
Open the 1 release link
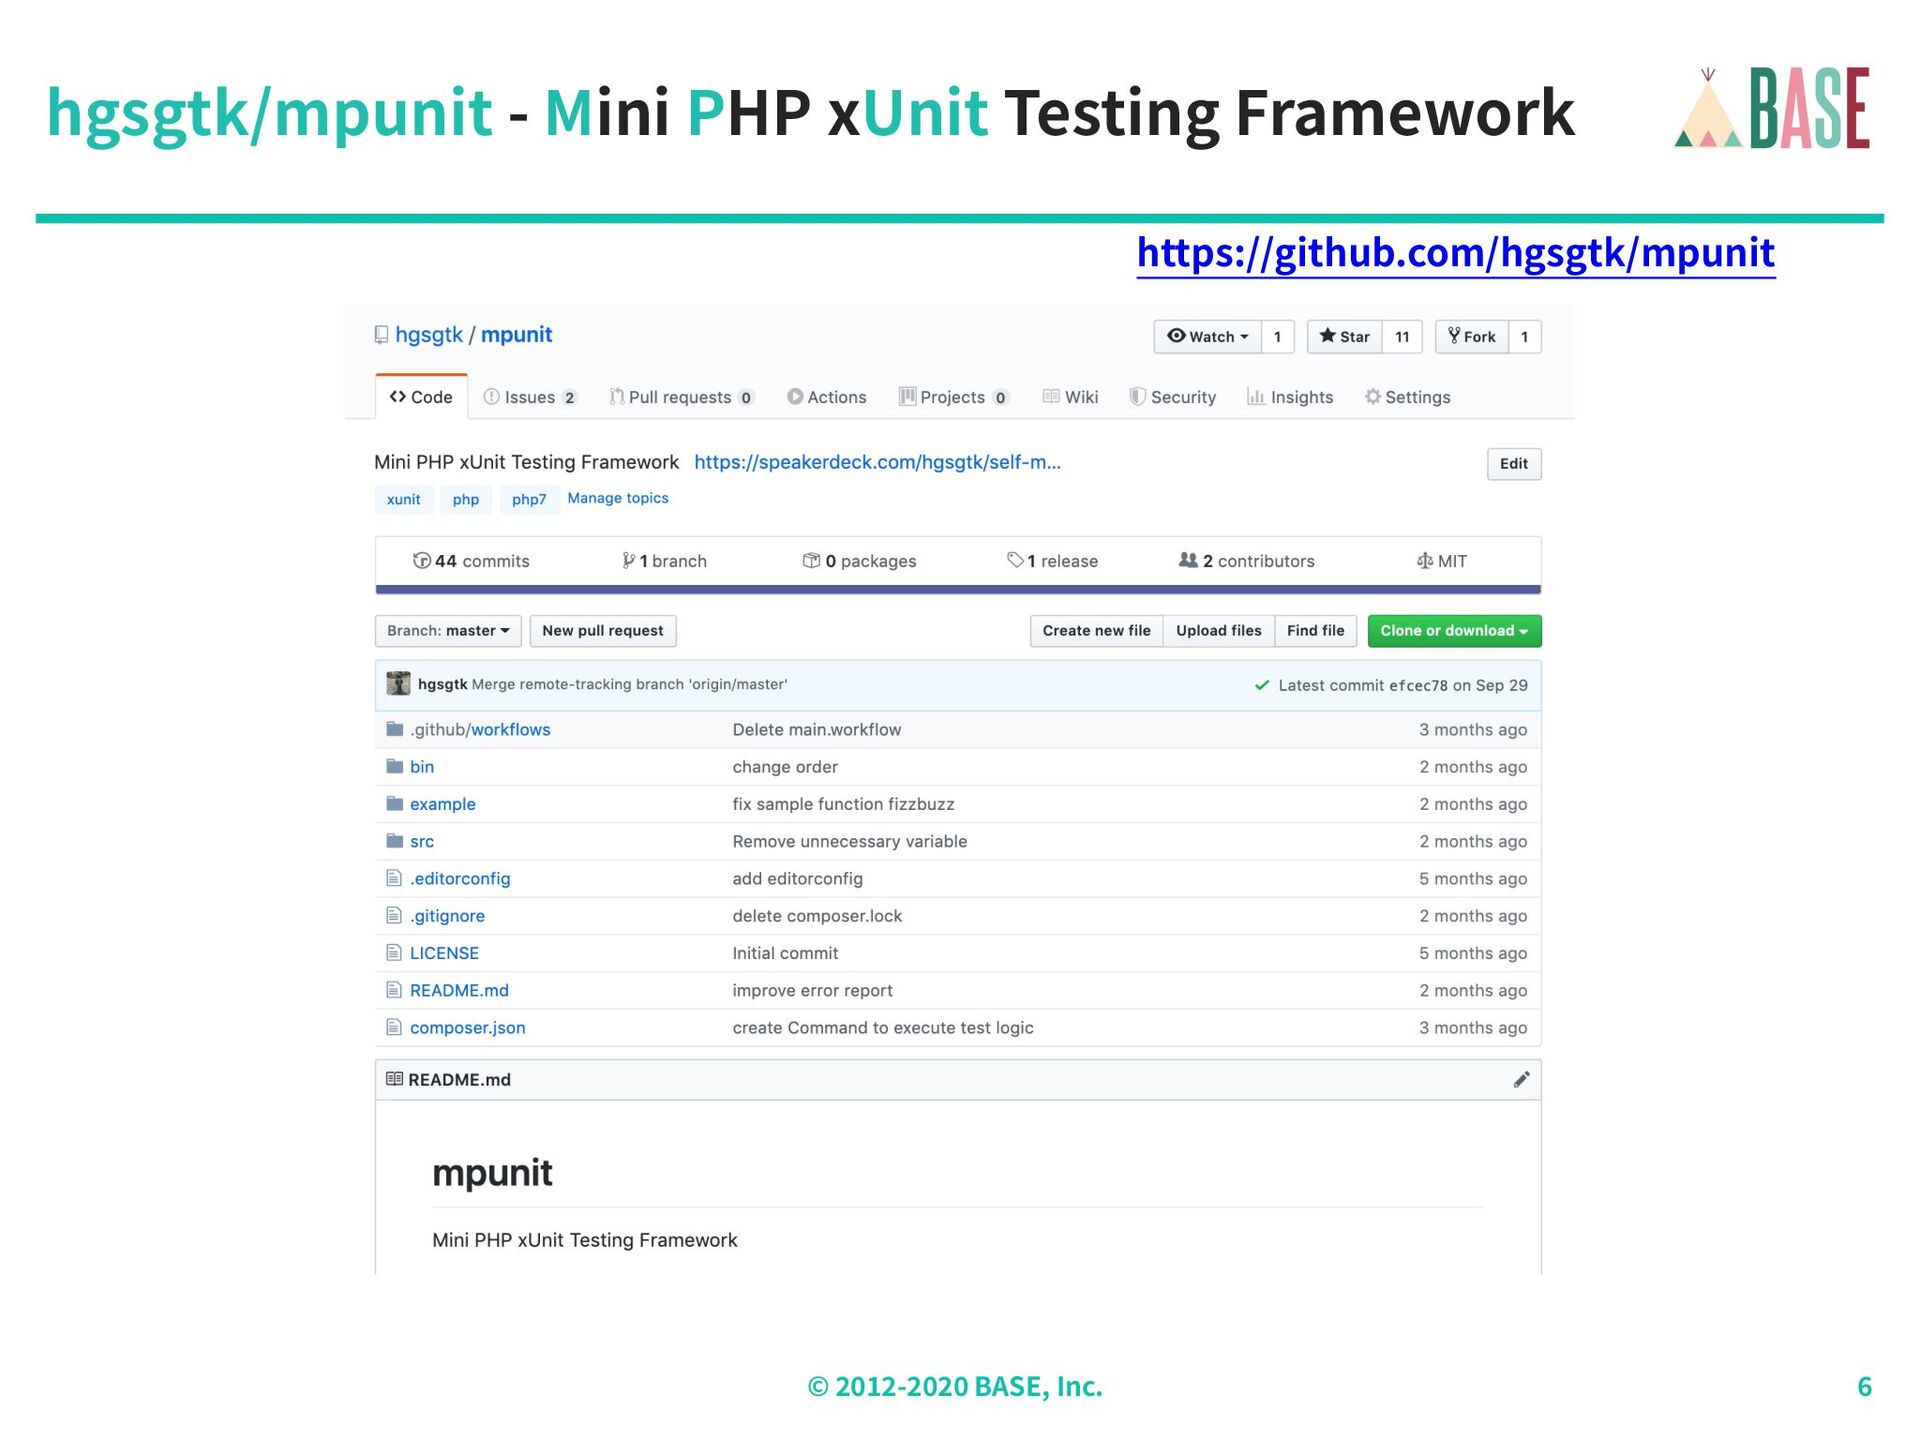1052,561
